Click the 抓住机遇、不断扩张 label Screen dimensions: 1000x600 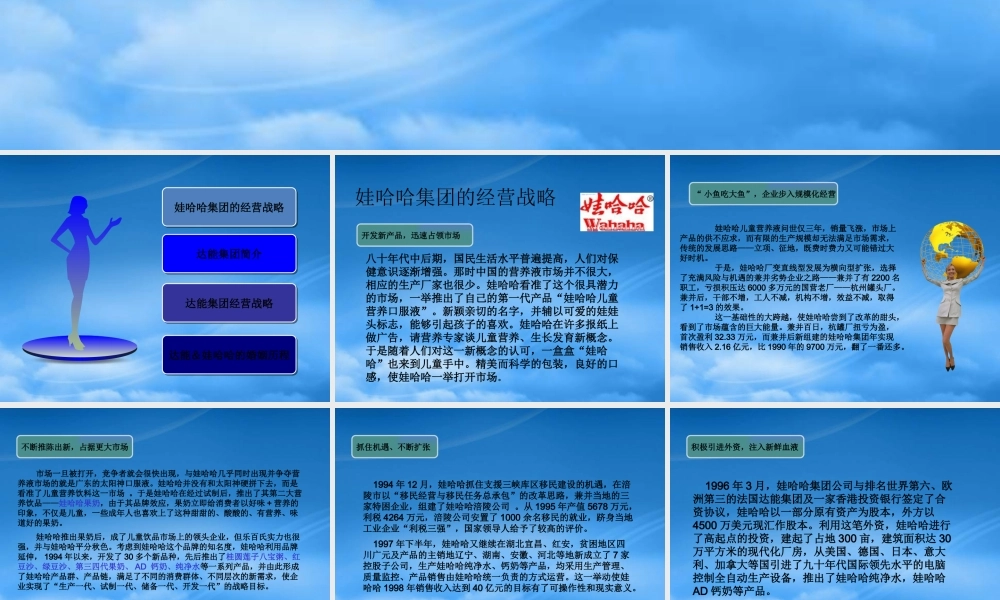tap(393, 447)
